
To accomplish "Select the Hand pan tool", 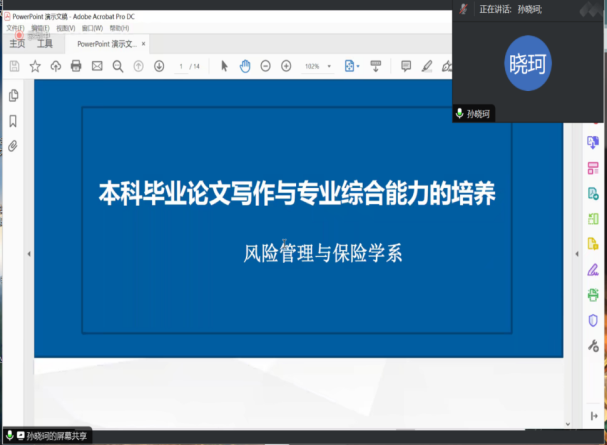I will (244, 66).
